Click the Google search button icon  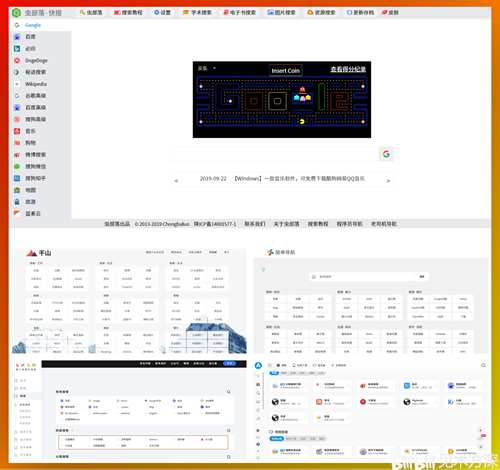point(386,154)
